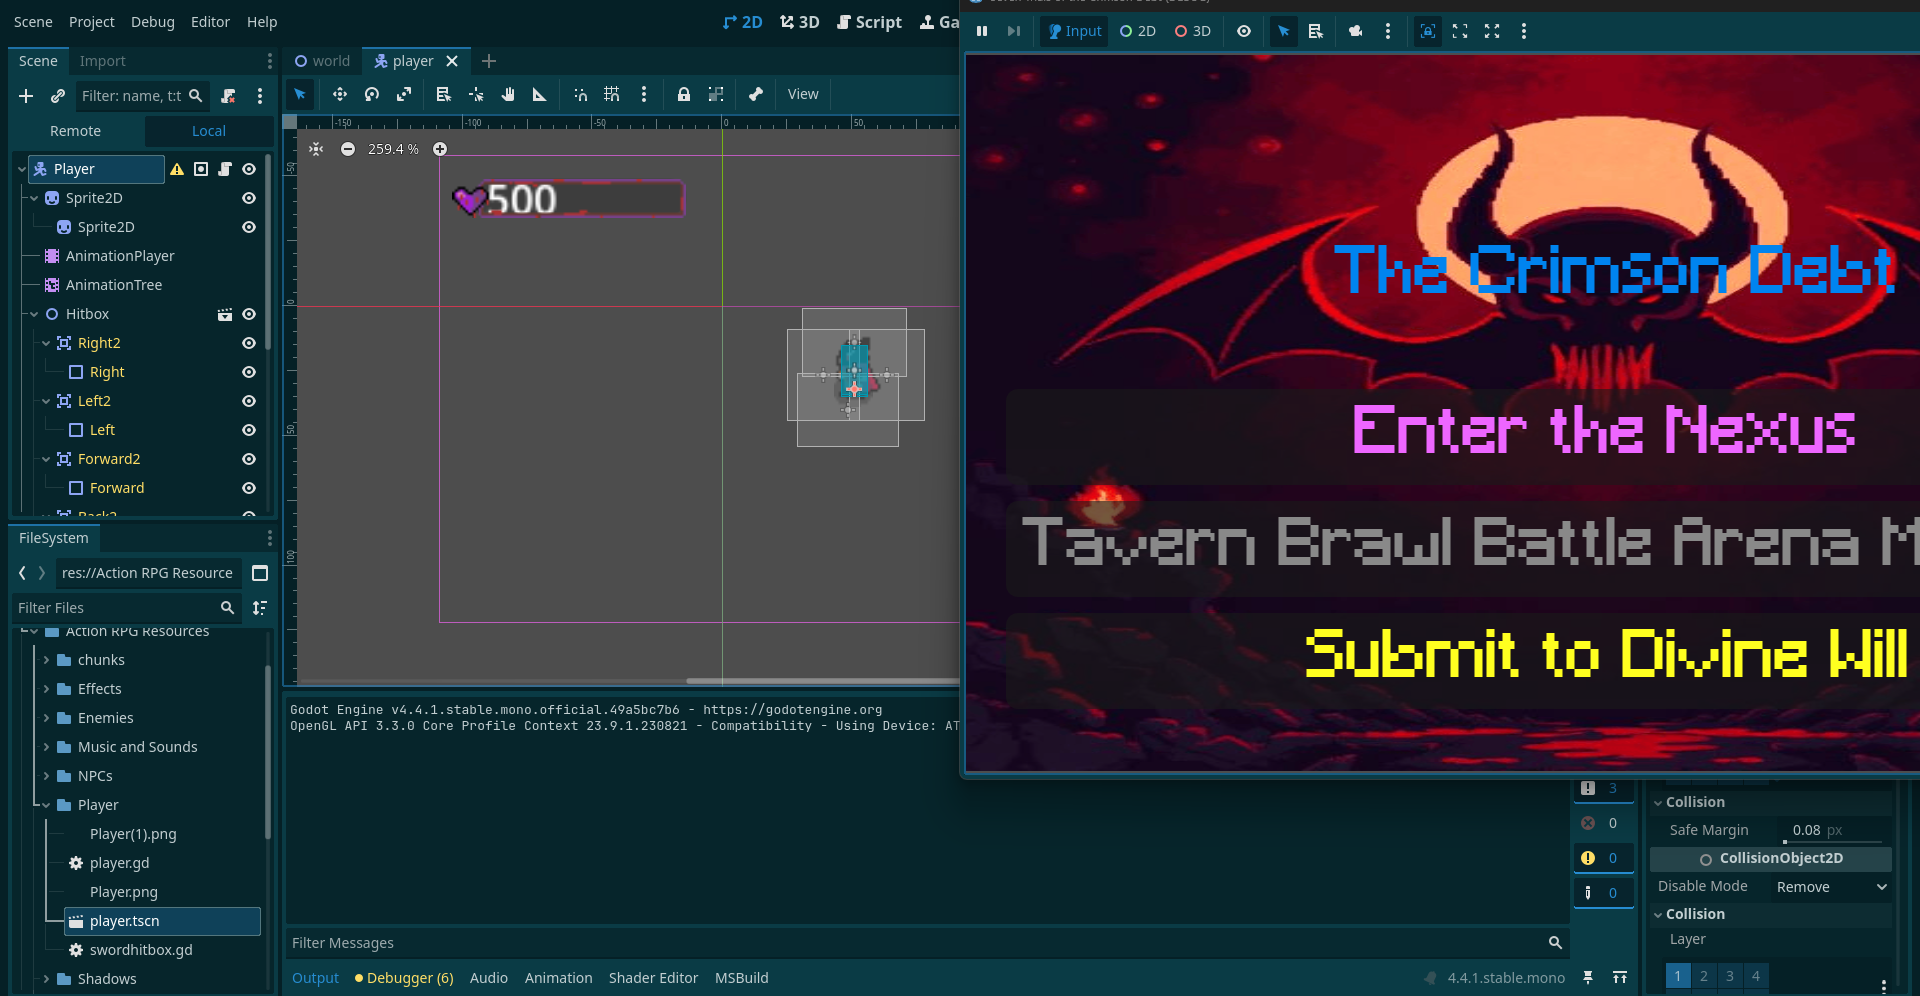Select the Move tool in canvas toolbar

click(339, 94)
